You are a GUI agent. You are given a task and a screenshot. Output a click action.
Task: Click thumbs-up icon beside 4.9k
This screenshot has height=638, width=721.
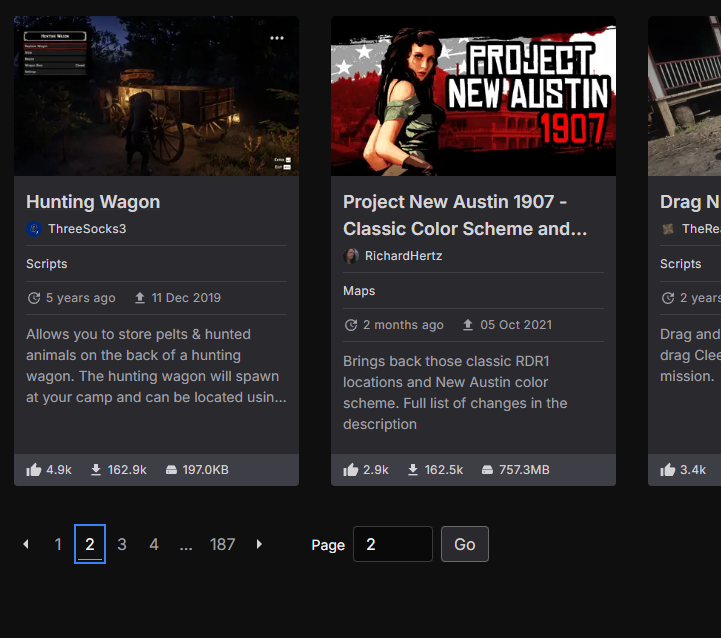[34, 470]
